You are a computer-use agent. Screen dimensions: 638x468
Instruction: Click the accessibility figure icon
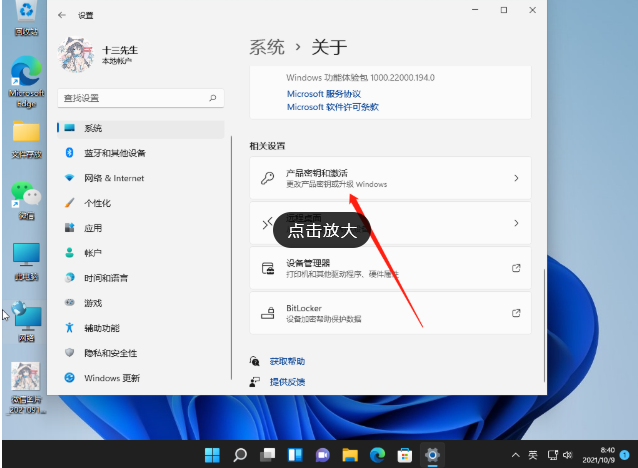click(70, 328)
